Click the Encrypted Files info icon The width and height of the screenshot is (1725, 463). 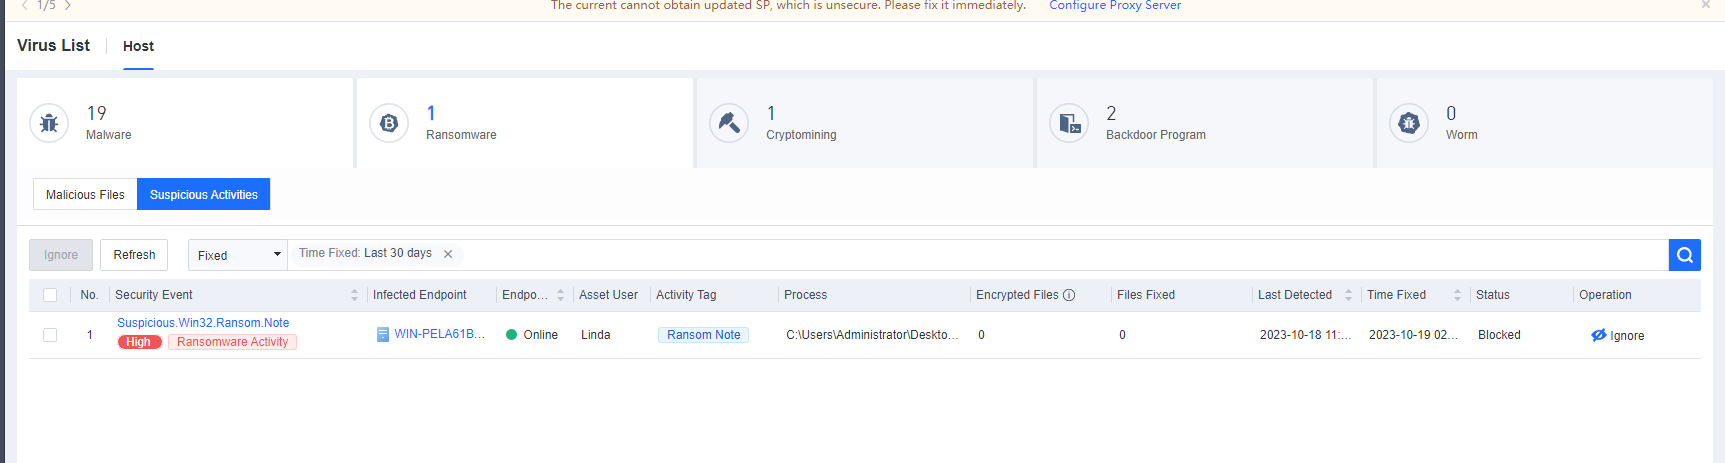1069,295
